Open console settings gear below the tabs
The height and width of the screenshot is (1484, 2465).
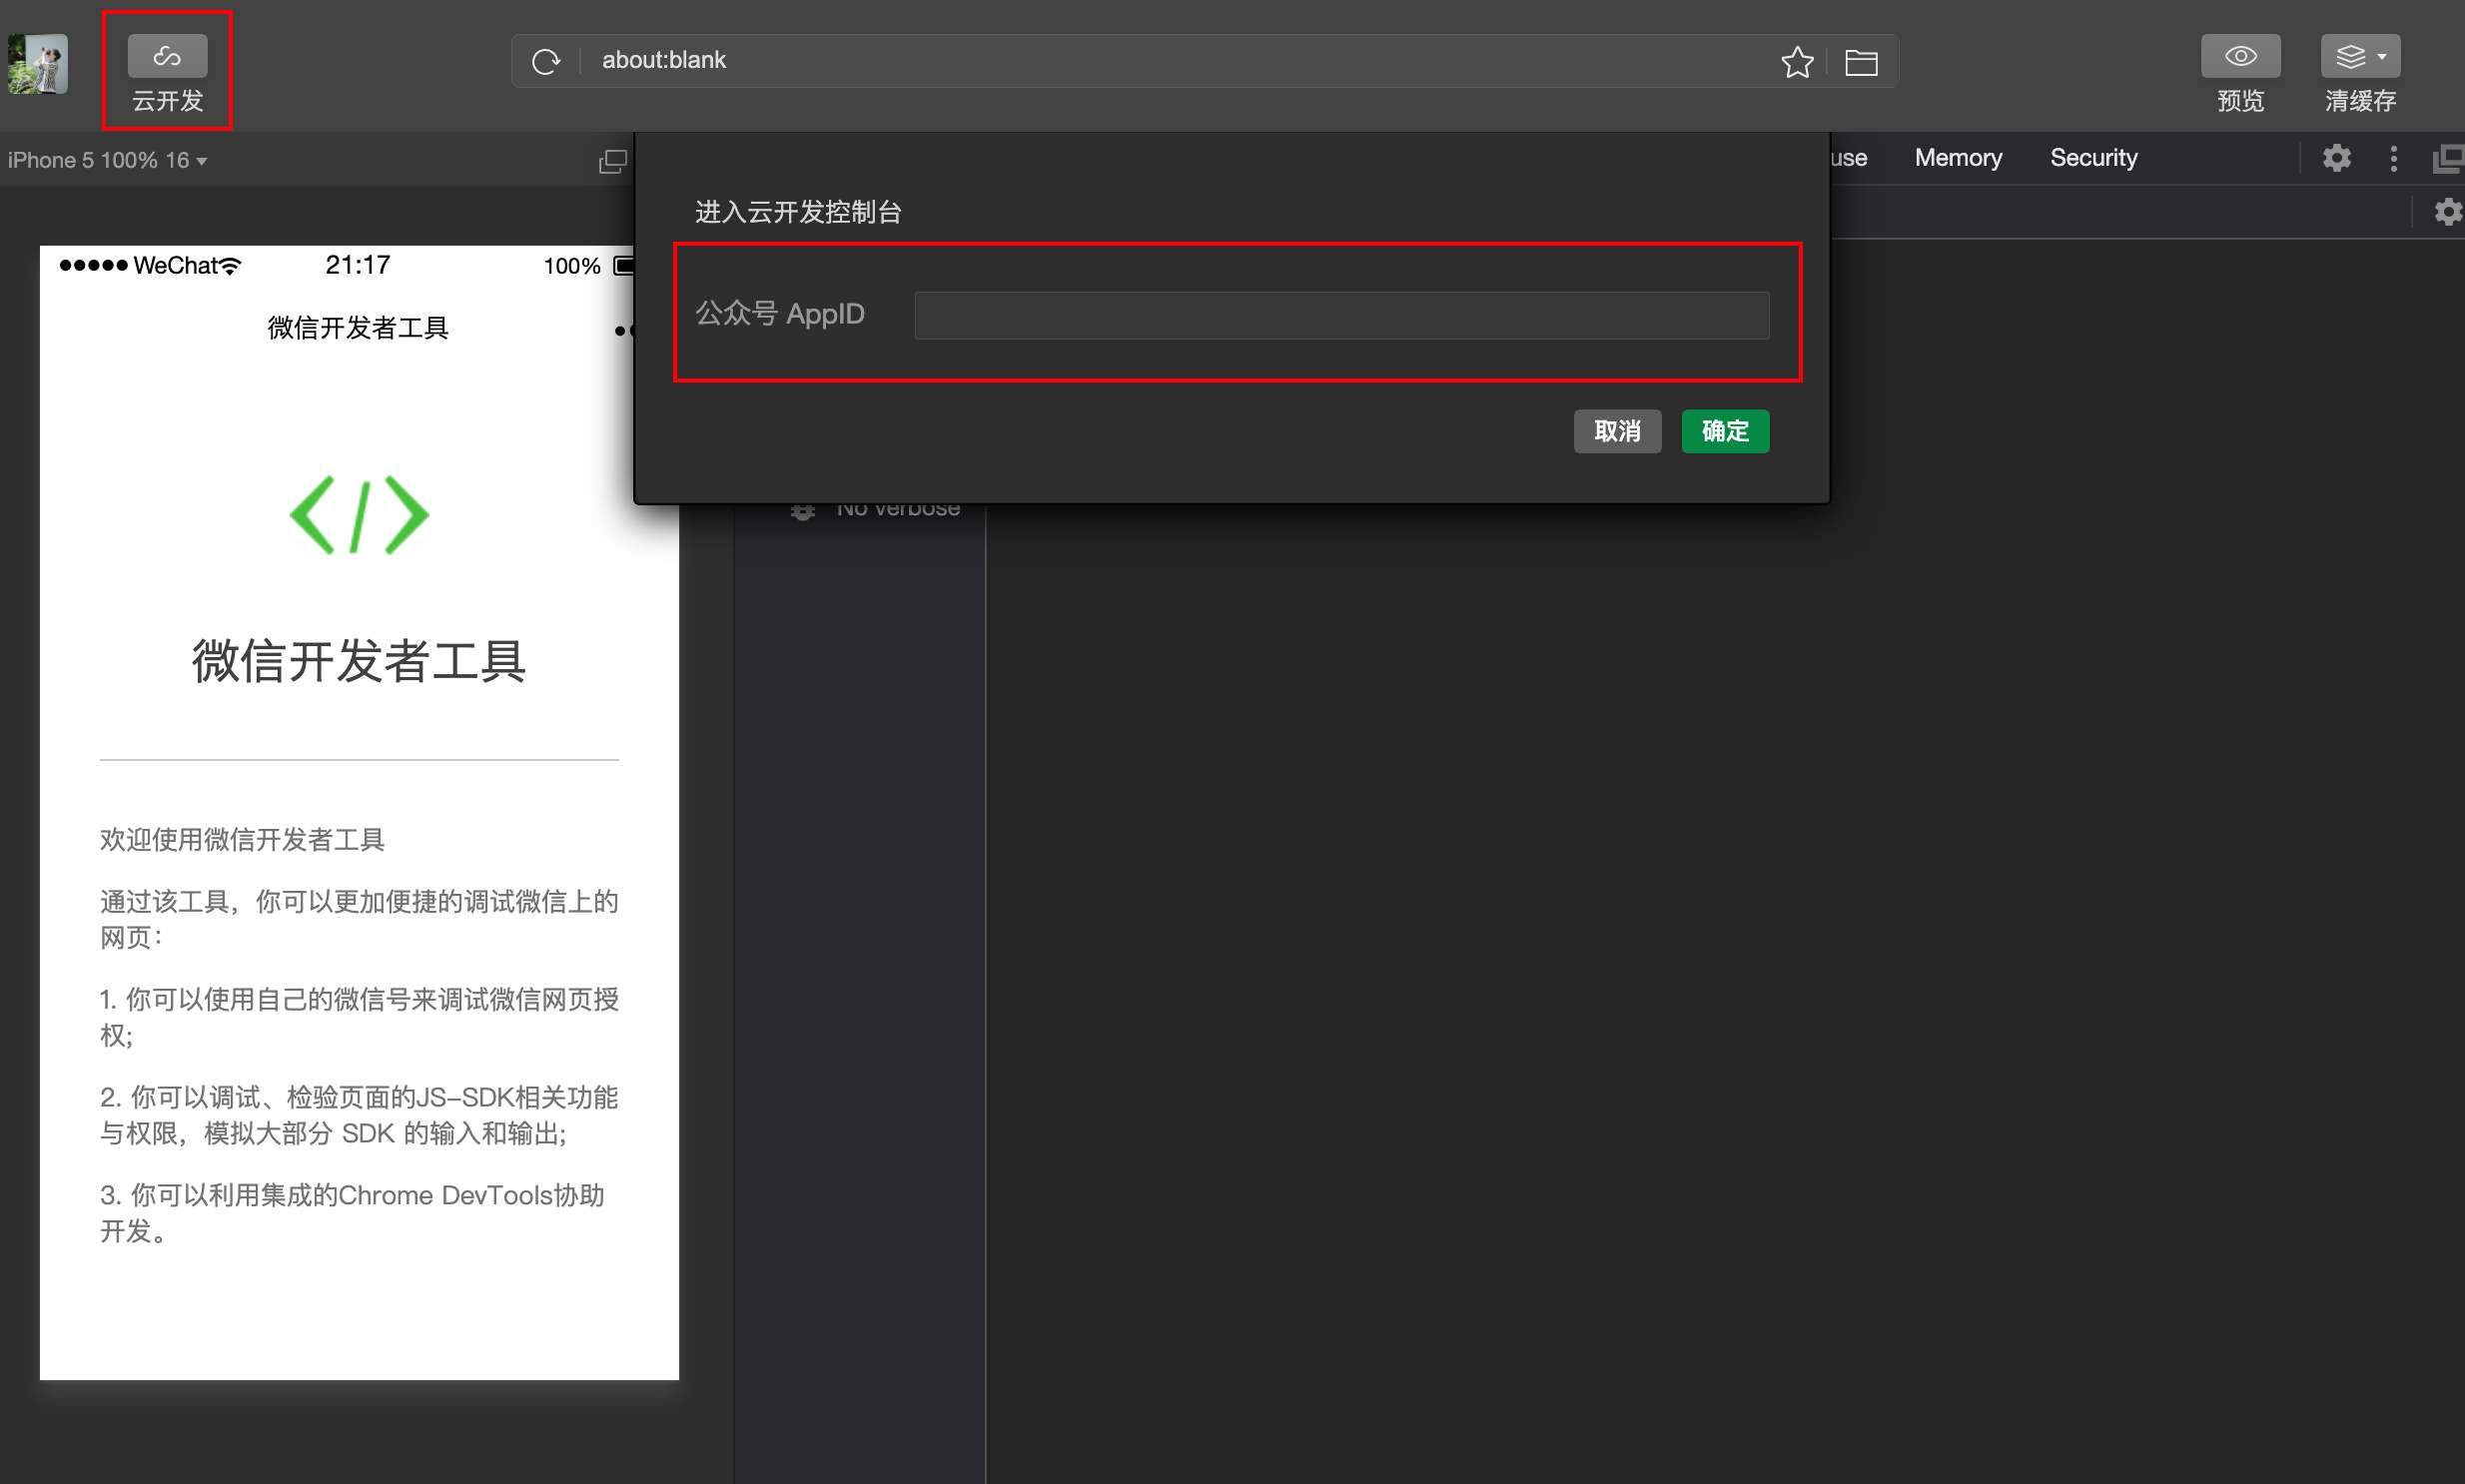(2447, 212)
